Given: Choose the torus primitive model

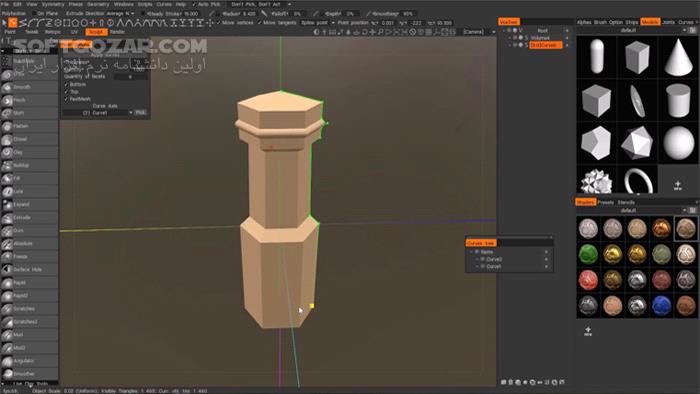Looking at the screenshot, I should [638, 180].
